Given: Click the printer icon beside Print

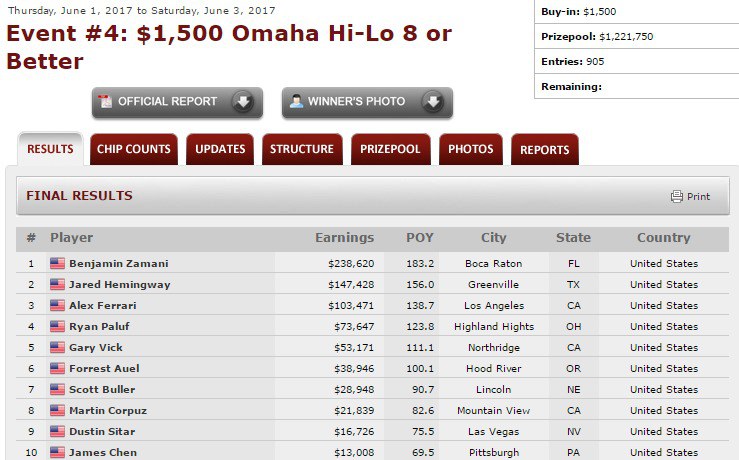Looking at the screenshot, I should click(x=677, y=196).
